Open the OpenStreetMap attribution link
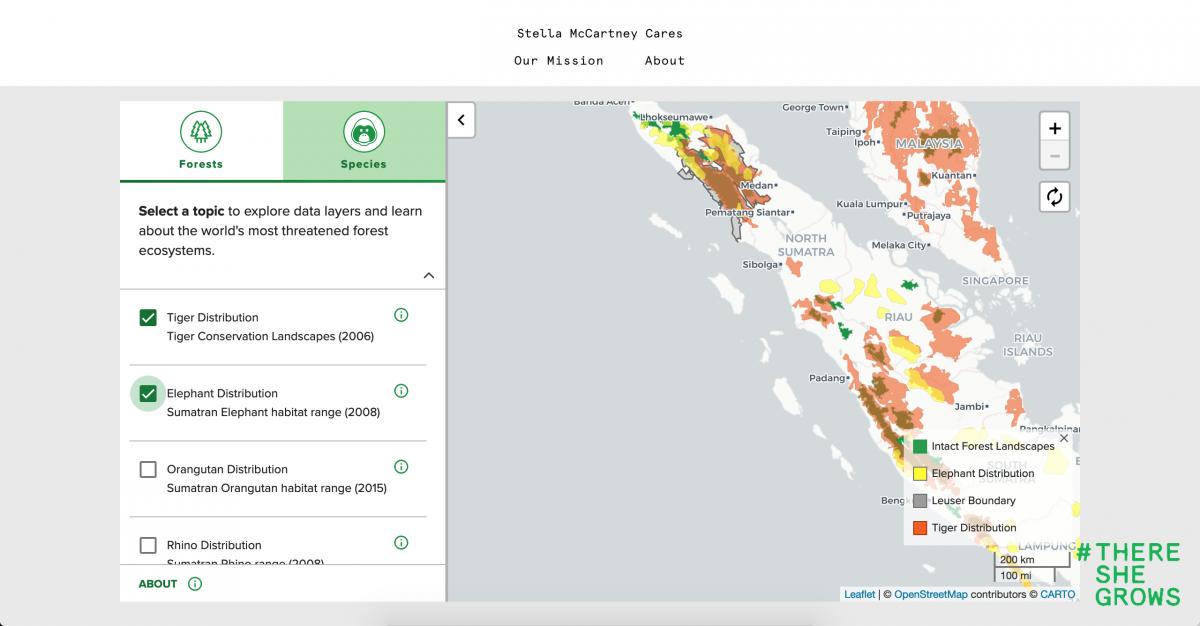The height and width of the screenshot is (626, 1200). 931,594
